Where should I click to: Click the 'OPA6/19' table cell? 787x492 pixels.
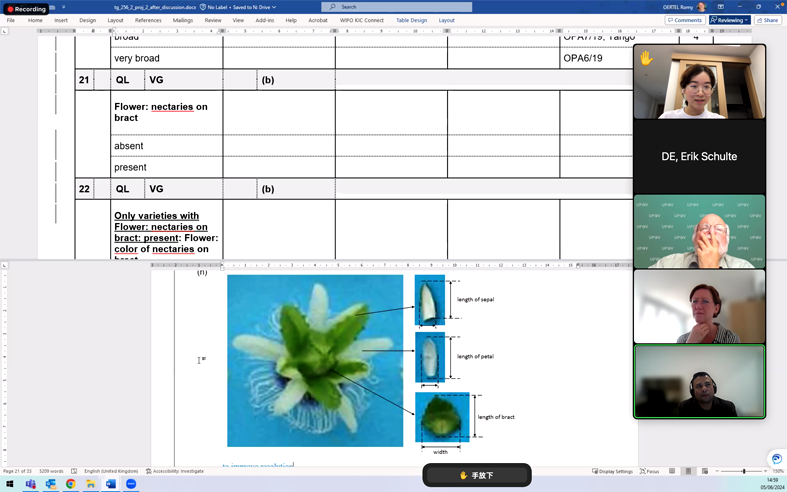[596, 58]
